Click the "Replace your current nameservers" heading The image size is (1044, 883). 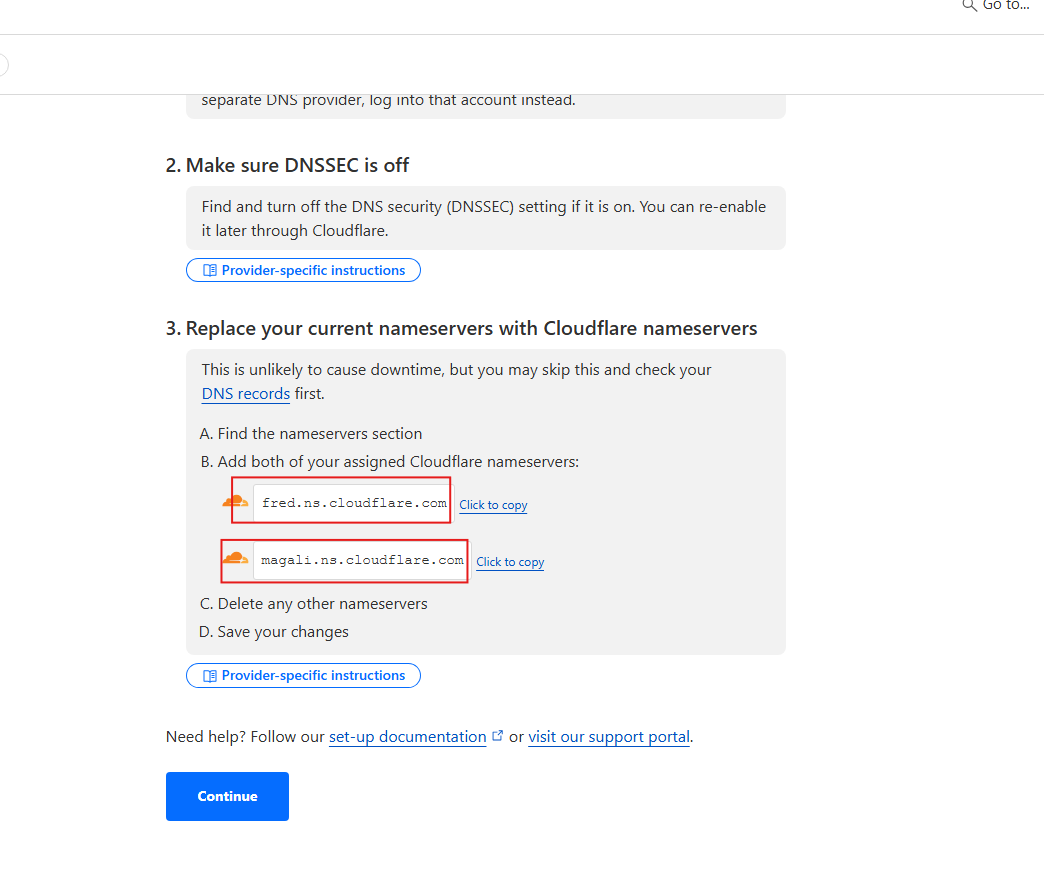(x=461, y=329)
